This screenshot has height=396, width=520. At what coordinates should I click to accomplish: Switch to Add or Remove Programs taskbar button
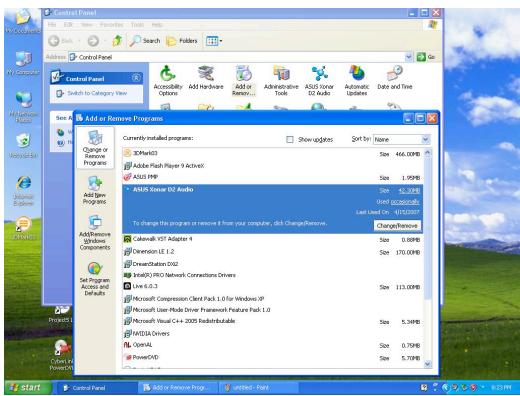[x=177, y=388]
